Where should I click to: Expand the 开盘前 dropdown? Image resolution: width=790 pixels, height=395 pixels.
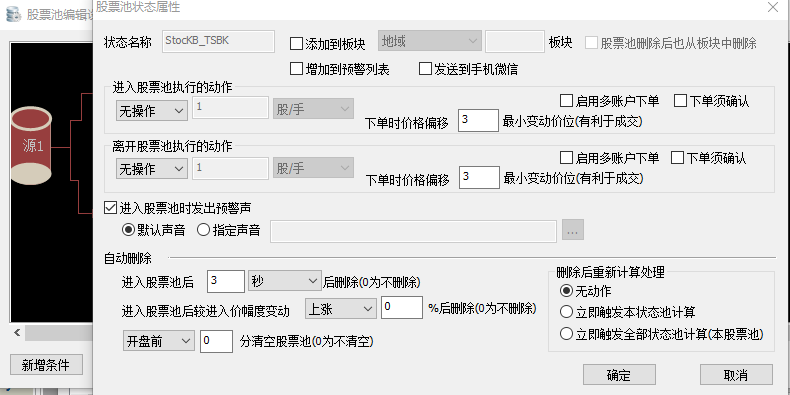tap(158, 341)
